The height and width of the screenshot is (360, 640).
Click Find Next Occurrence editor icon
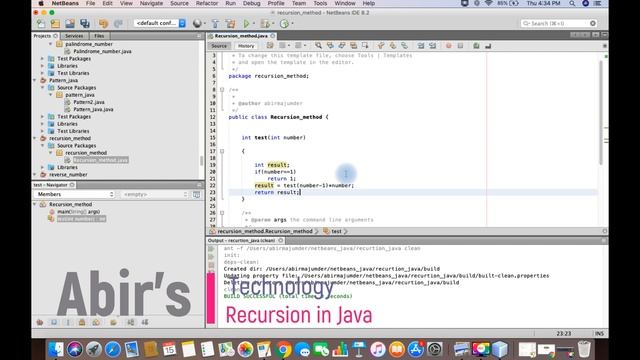342,46
